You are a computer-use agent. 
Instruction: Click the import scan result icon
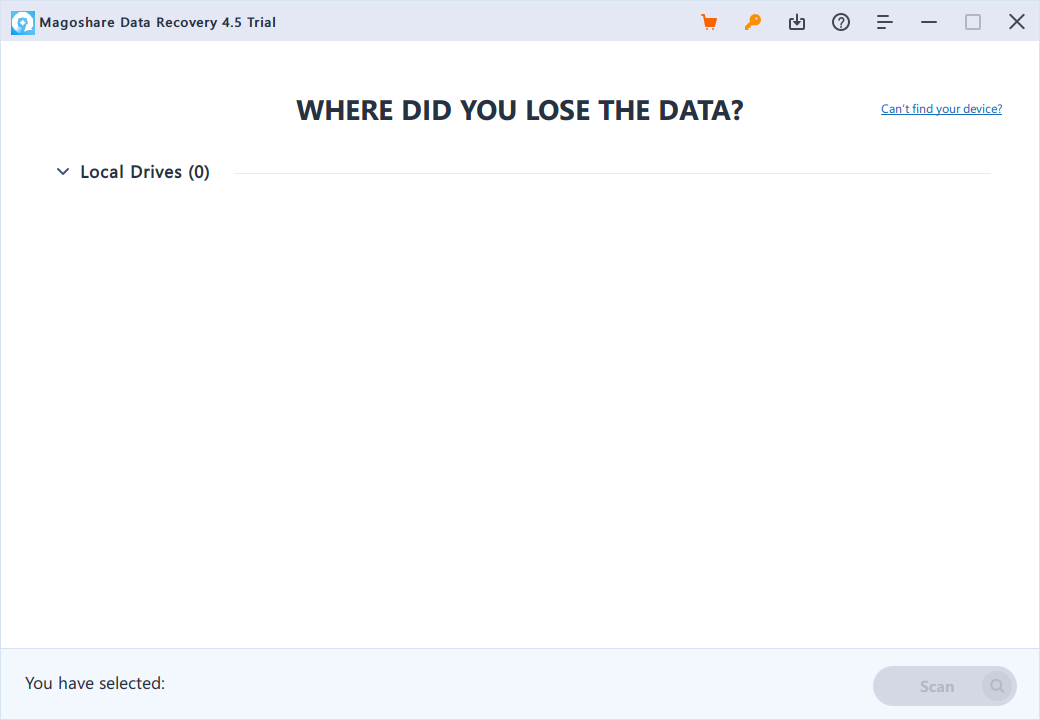click(797, 22)
